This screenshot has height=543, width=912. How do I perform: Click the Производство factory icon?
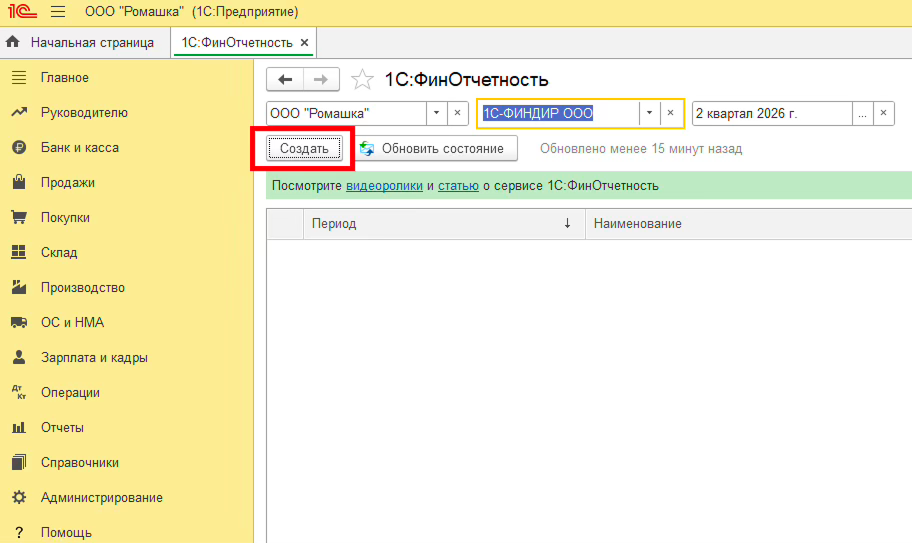pos(19,287)
